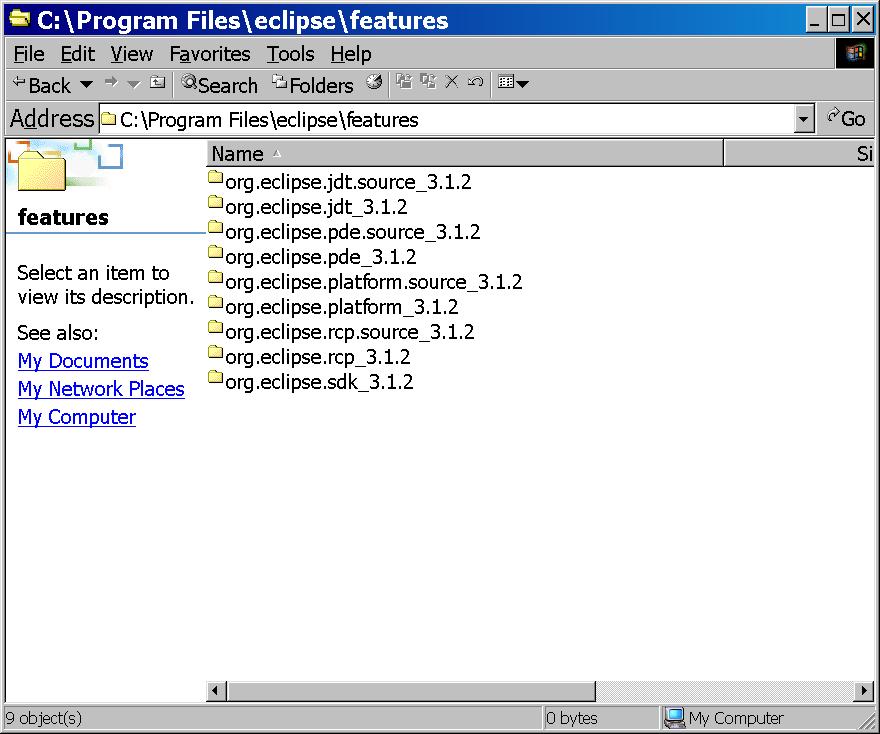Follow the My Documents link
Screen dimensions: 880x734
coord(83,361)
